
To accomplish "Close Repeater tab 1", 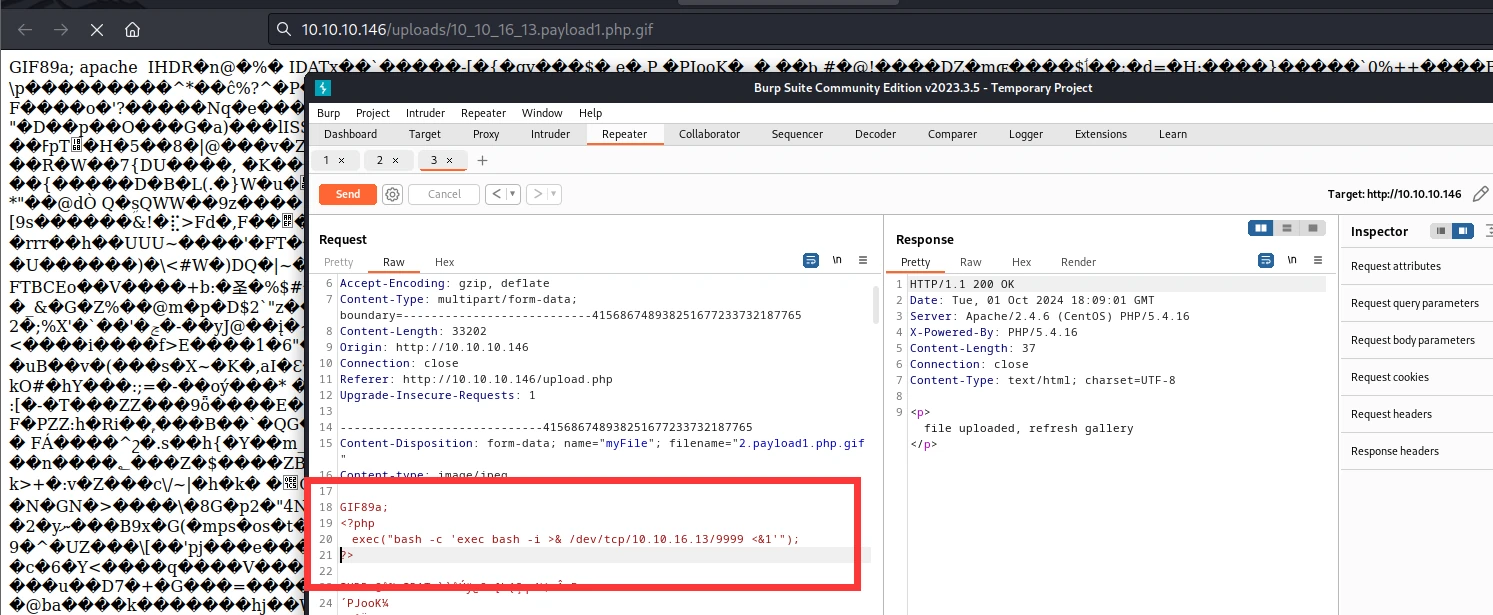I will (341, 160).
